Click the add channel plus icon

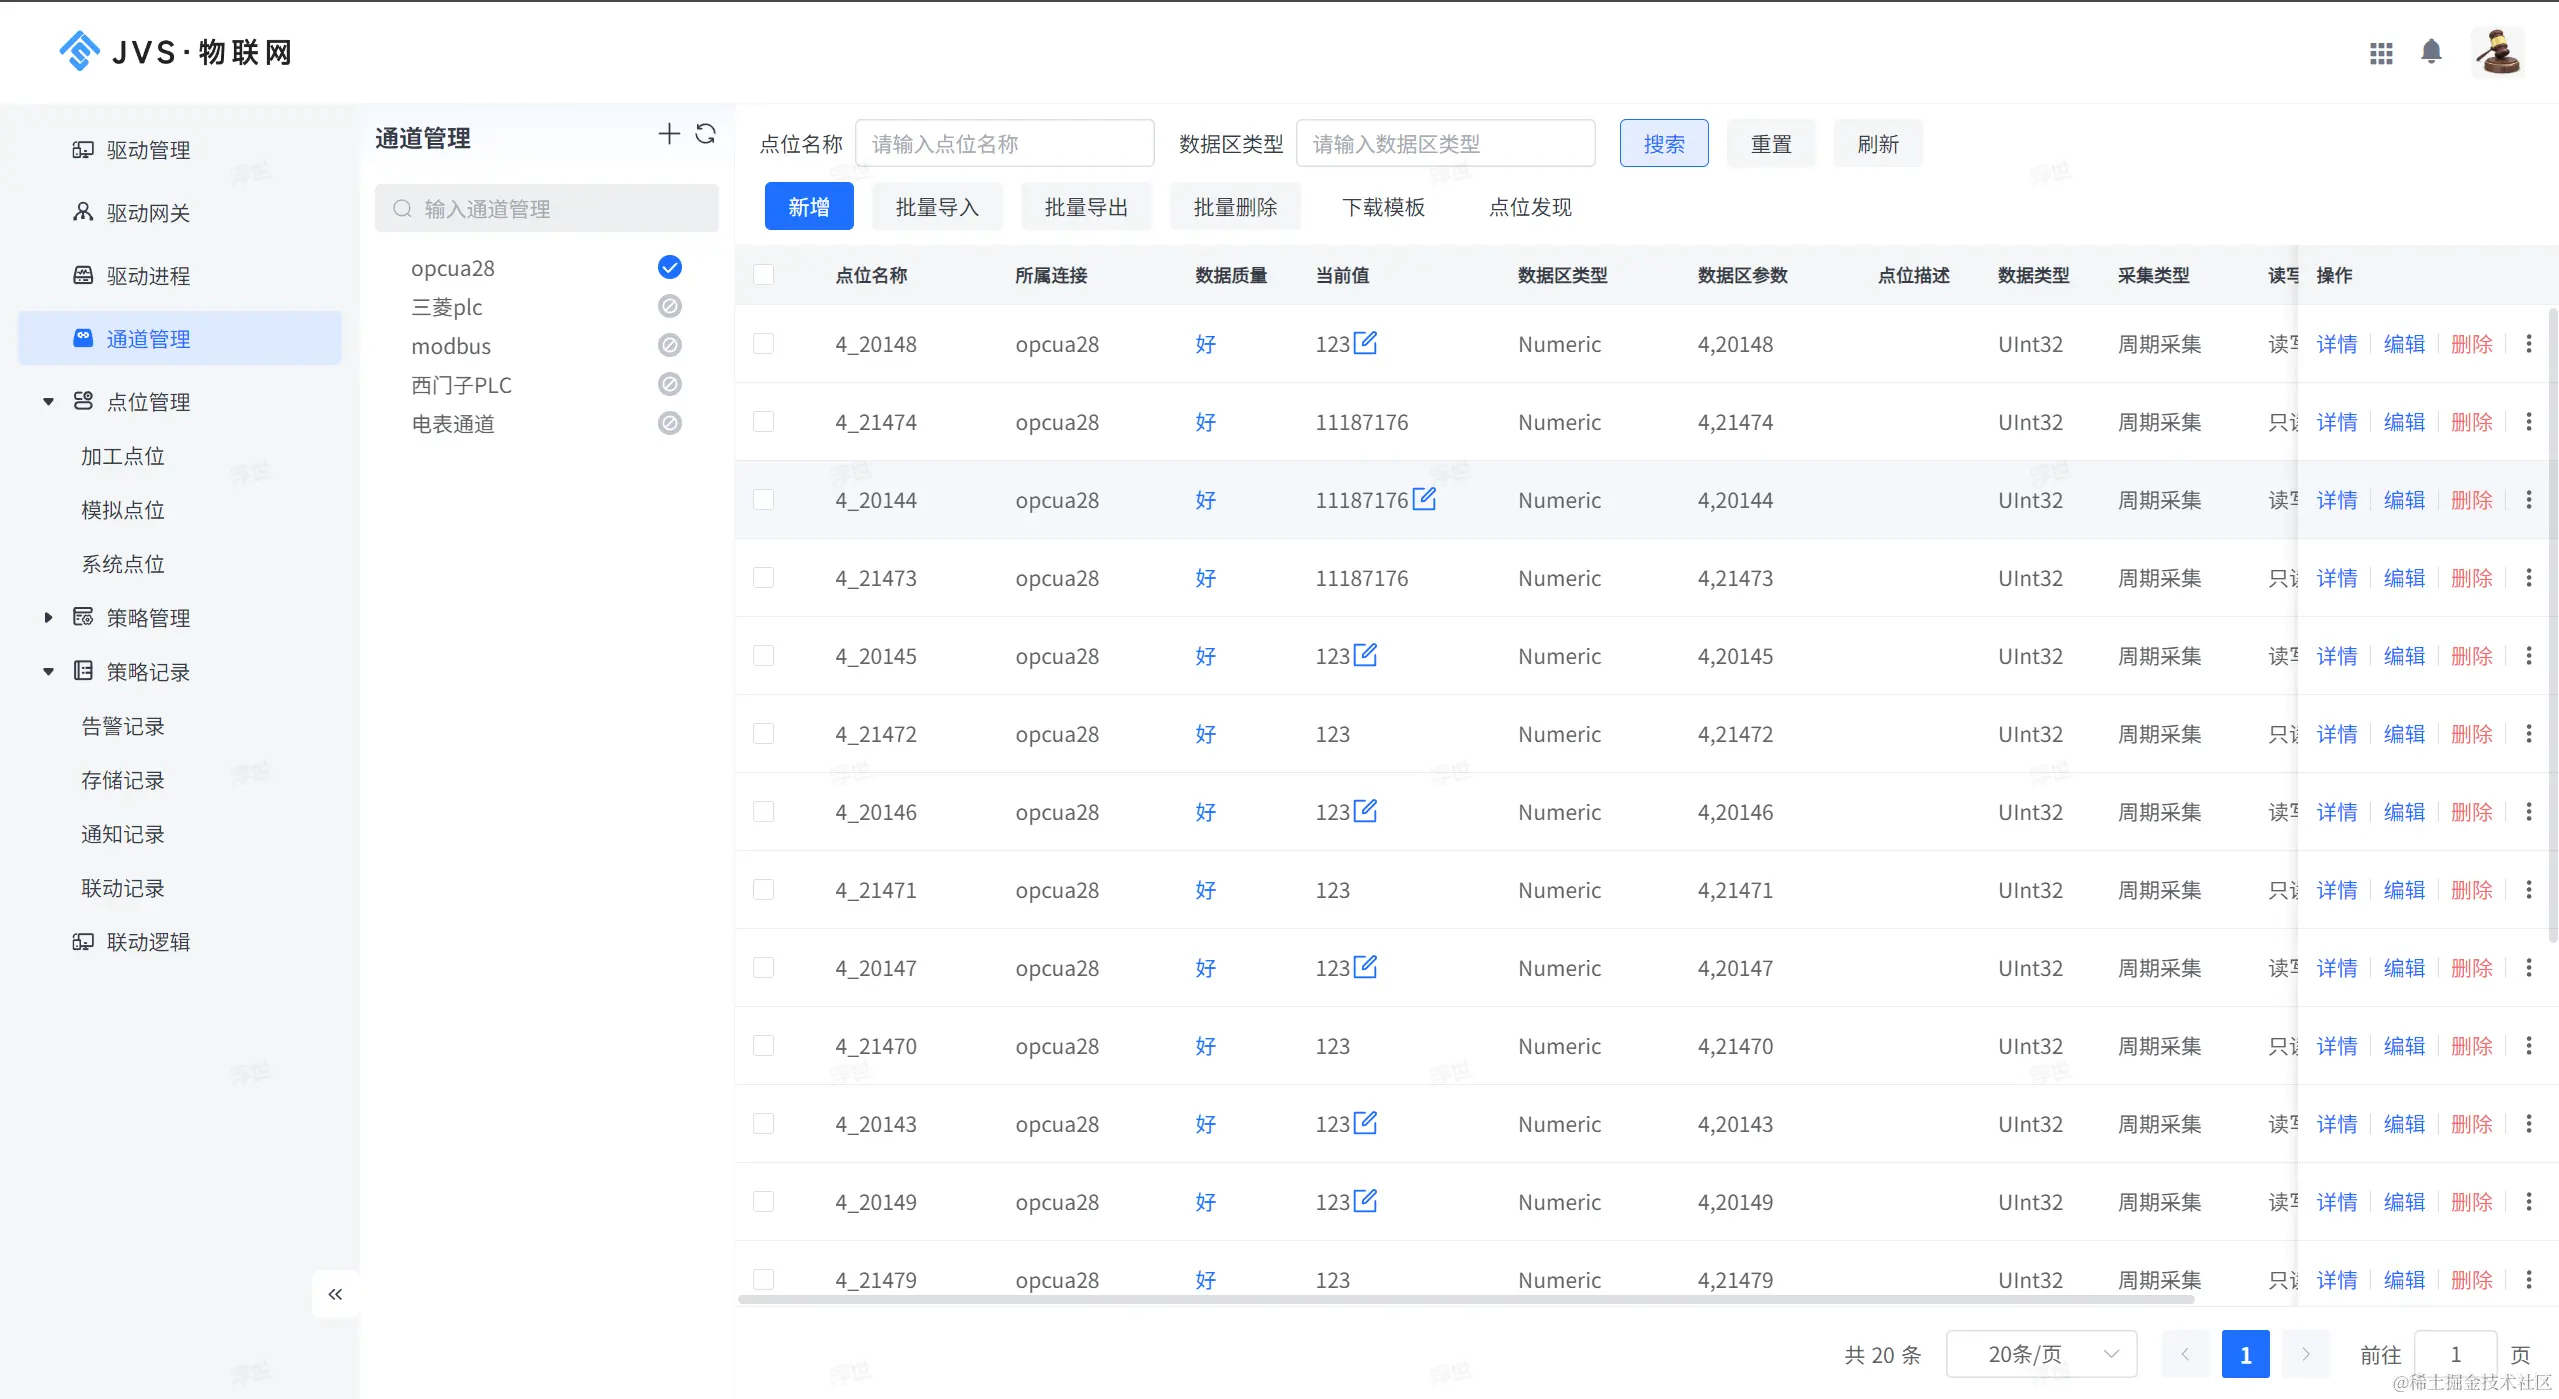pyautogui.click(x=669, y=134)
